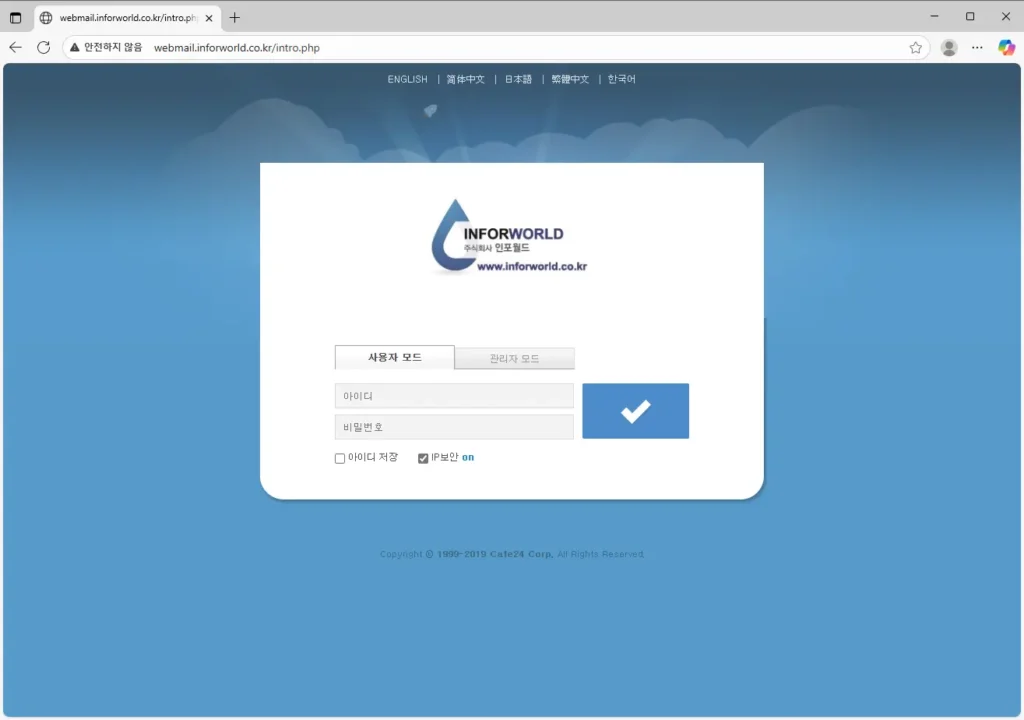Open the browser profile avatar

point(949,48)
